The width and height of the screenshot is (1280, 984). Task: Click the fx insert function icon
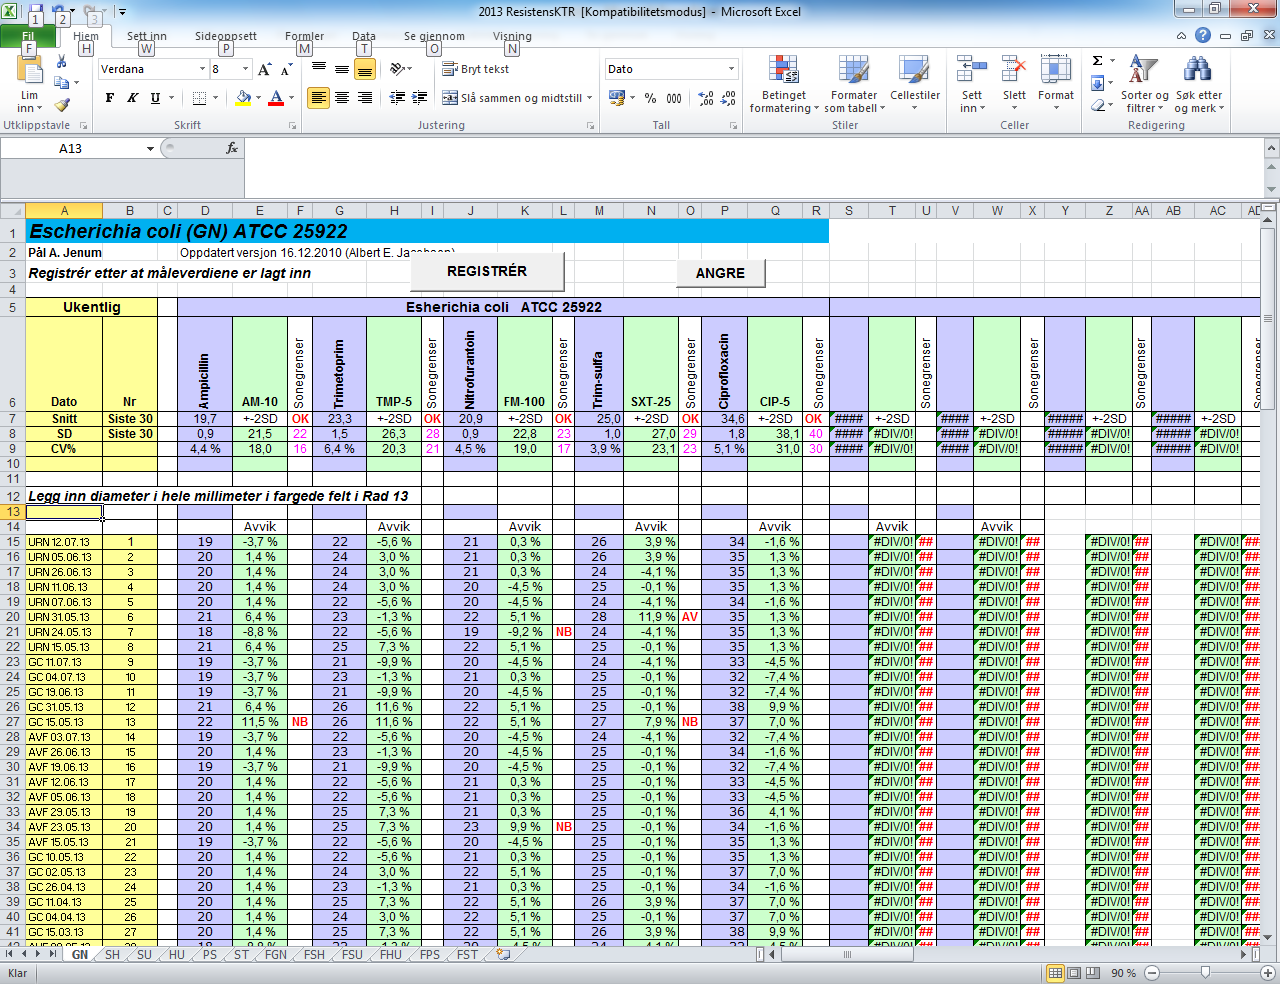232,148
